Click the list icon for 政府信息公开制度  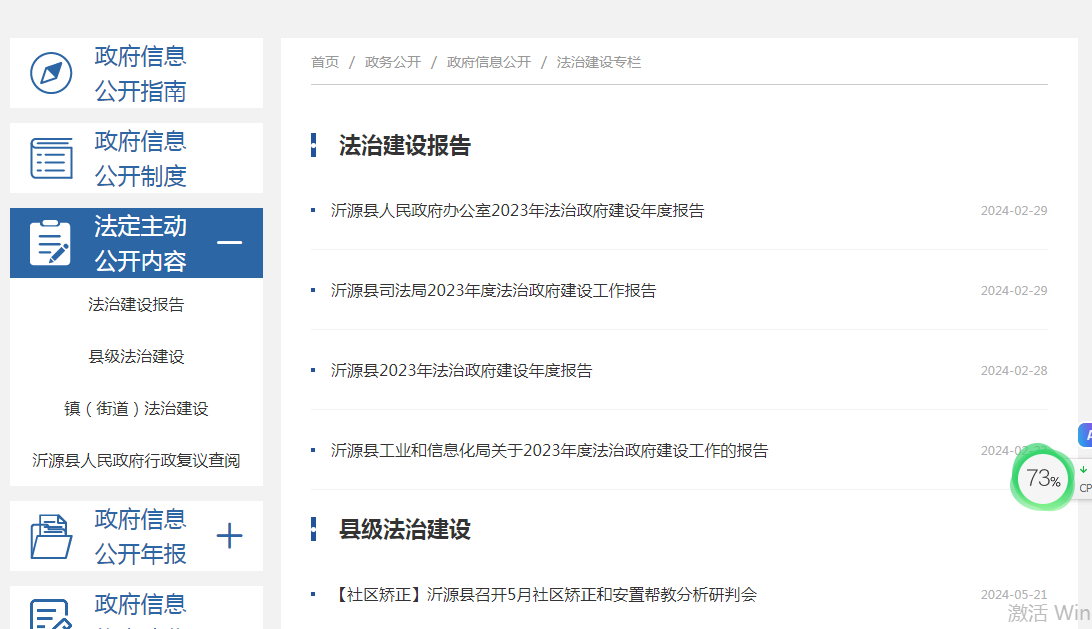point(51,158)
